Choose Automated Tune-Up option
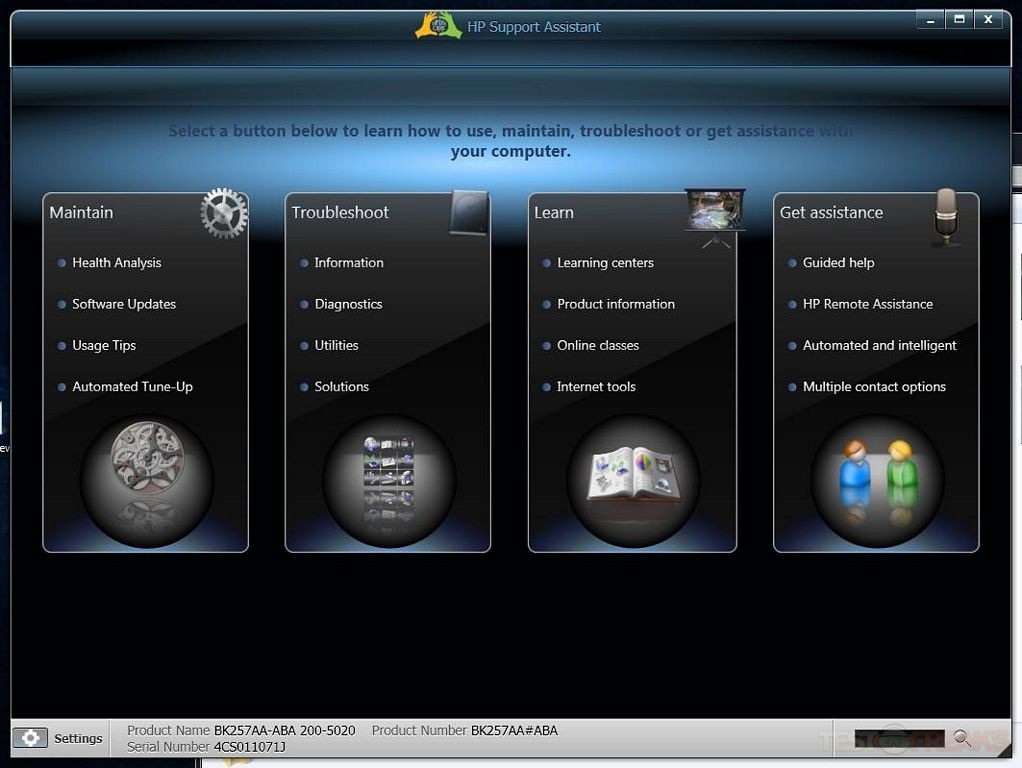The height and width of the screenshot is (768, 1022). pos(132,387)
